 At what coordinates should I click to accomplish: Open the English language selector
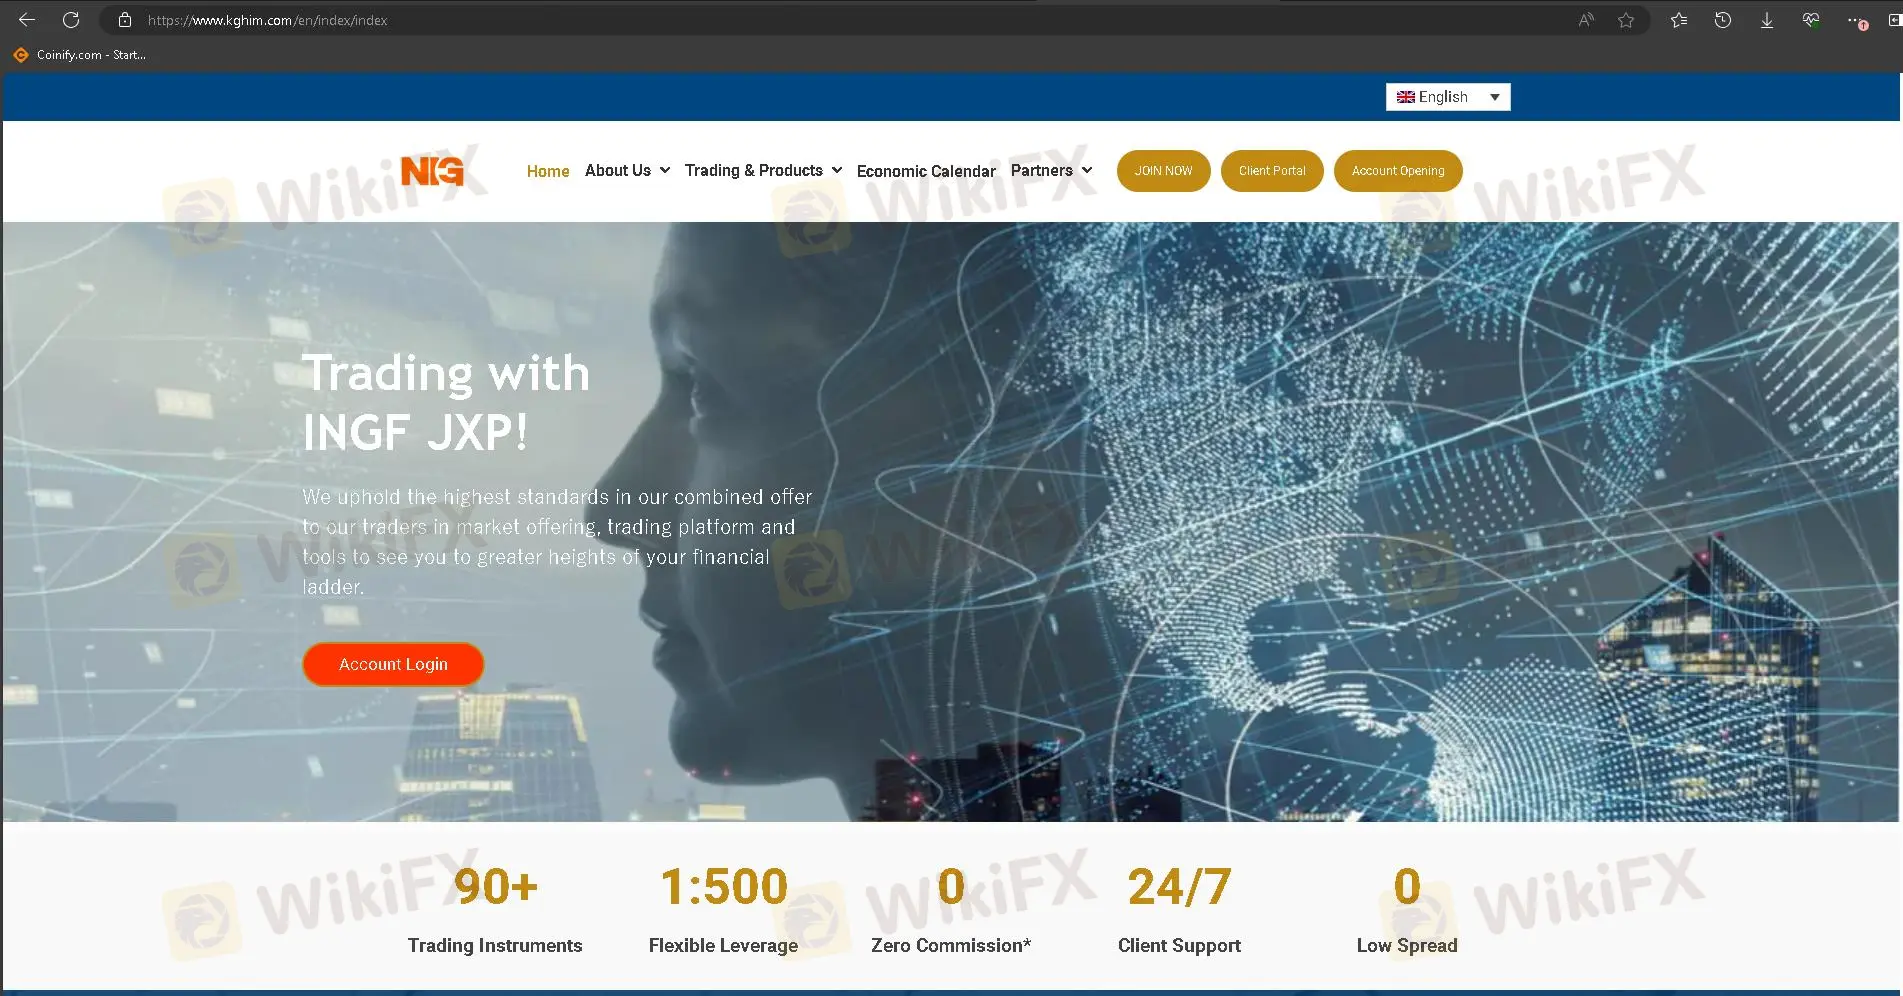(1447, 96)
